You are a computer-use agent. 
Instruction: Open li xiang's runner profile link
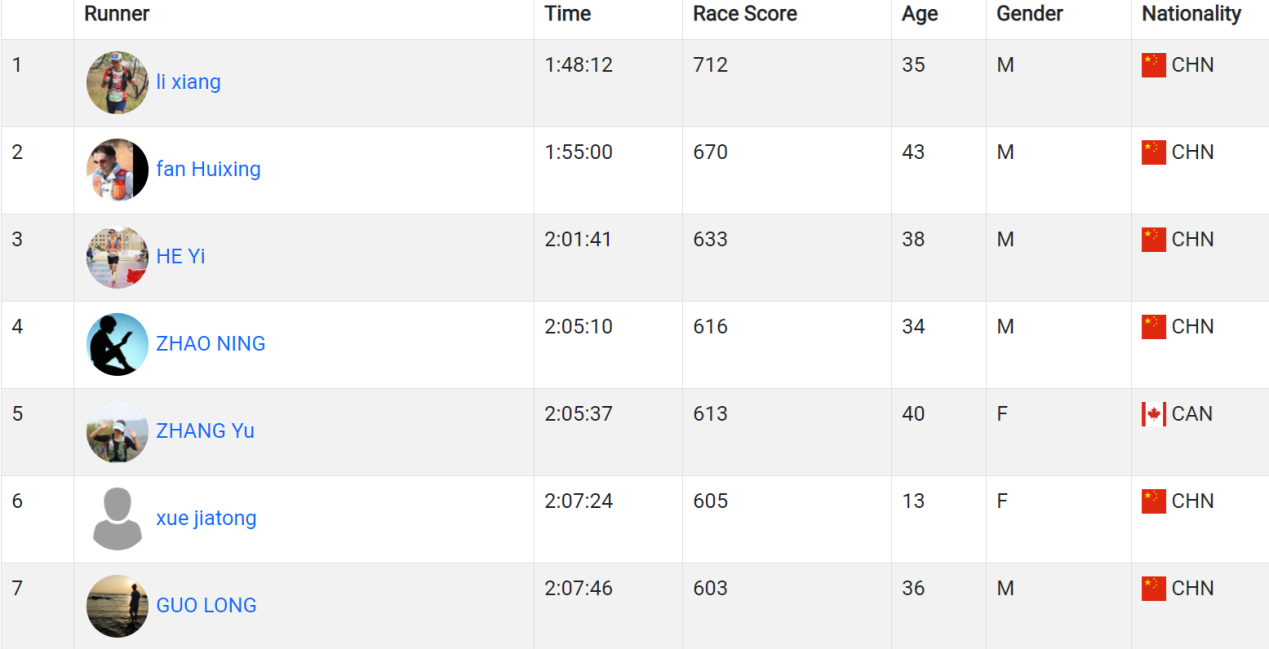click(x=188, y=82)
